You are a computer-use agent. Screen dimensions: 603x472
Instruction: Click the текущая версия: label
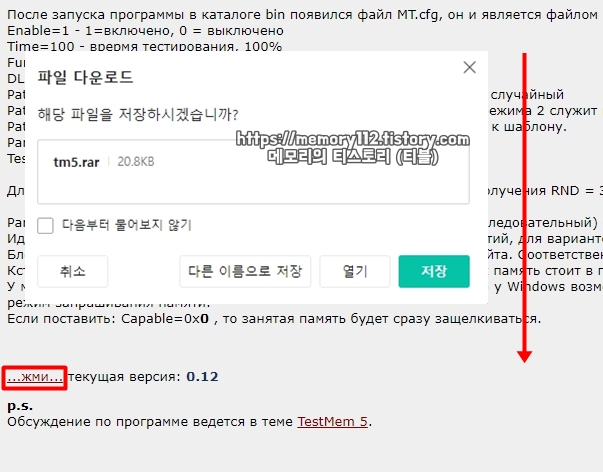124,377
